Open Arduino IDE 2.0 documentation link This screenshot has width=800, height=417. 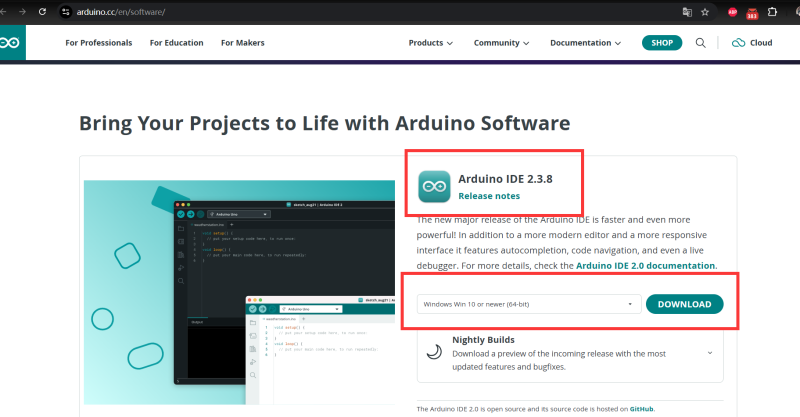tap(645, 265)
